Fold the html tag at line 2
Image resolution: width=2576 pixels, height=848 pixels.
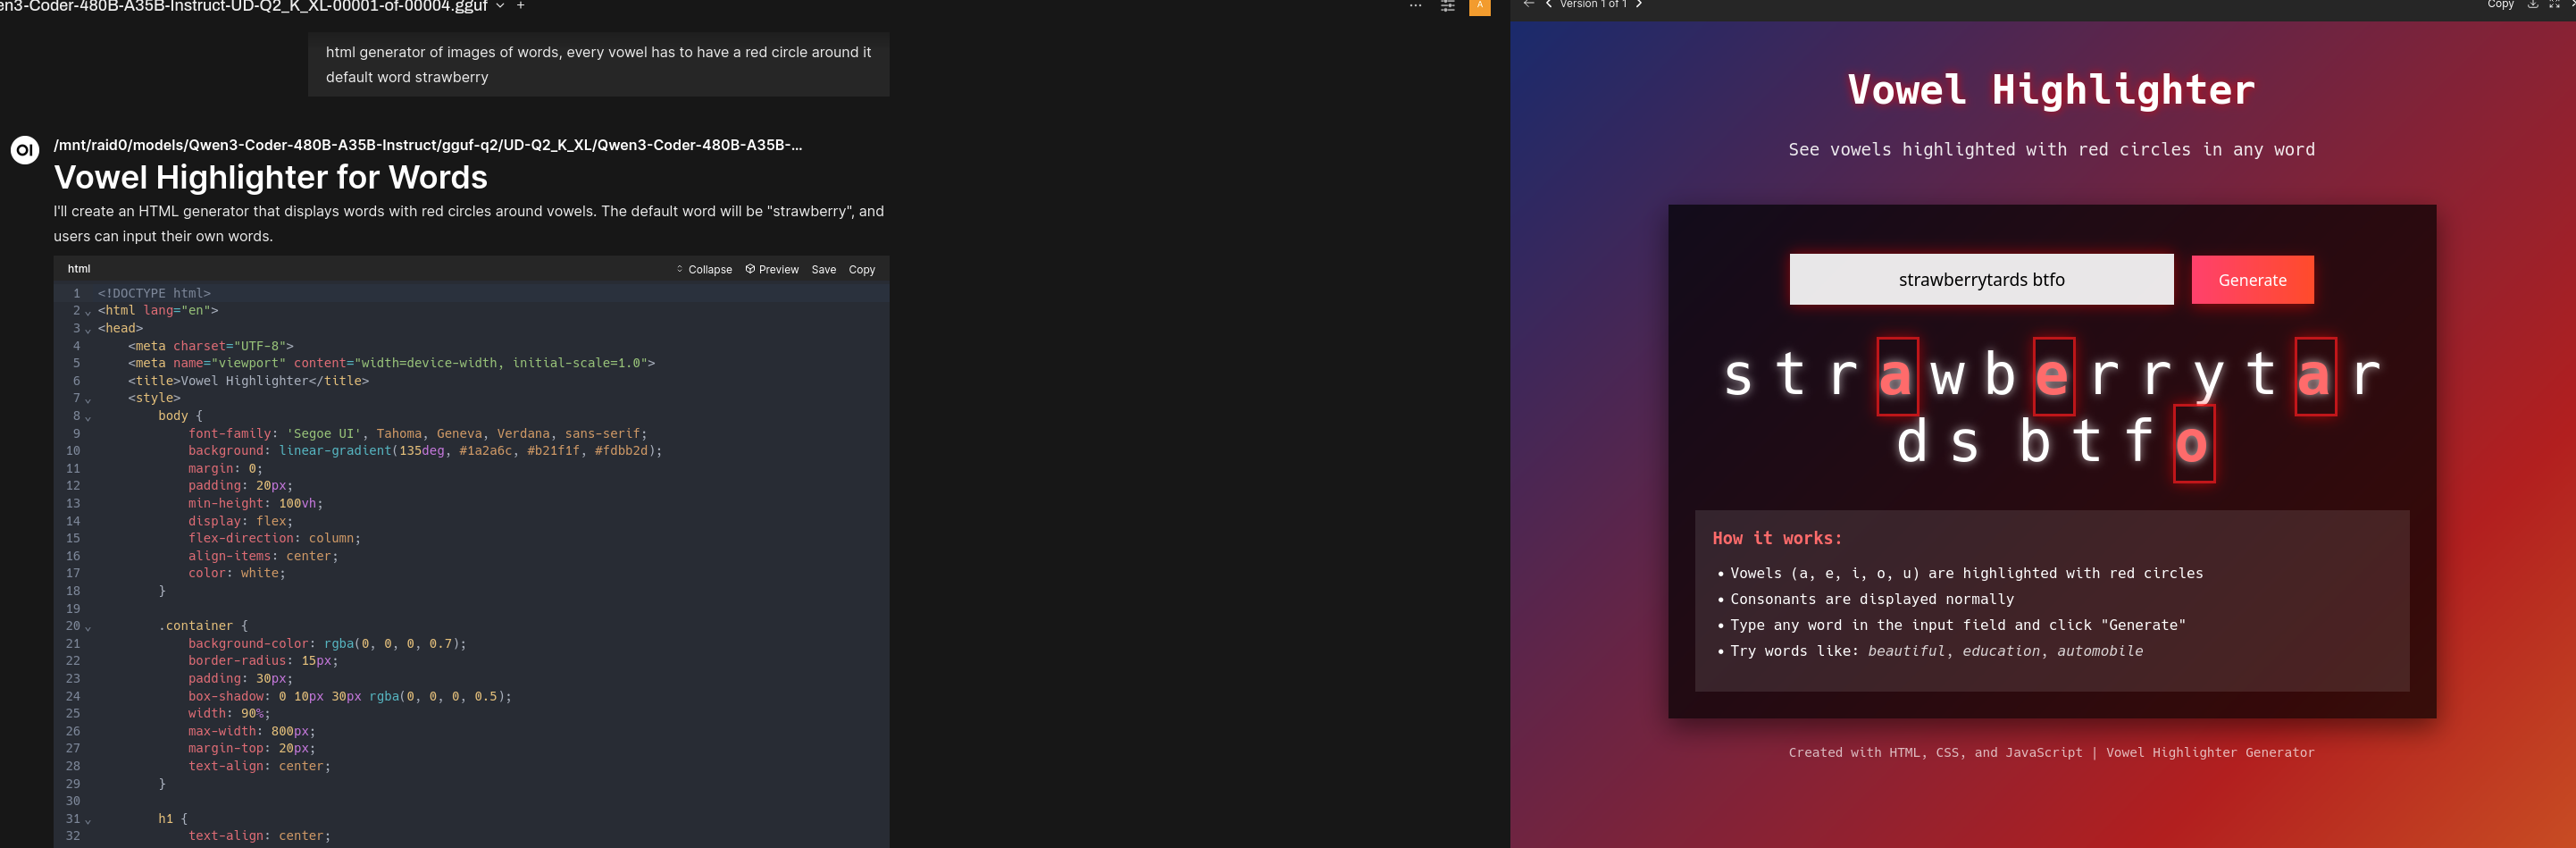point(88,312)
